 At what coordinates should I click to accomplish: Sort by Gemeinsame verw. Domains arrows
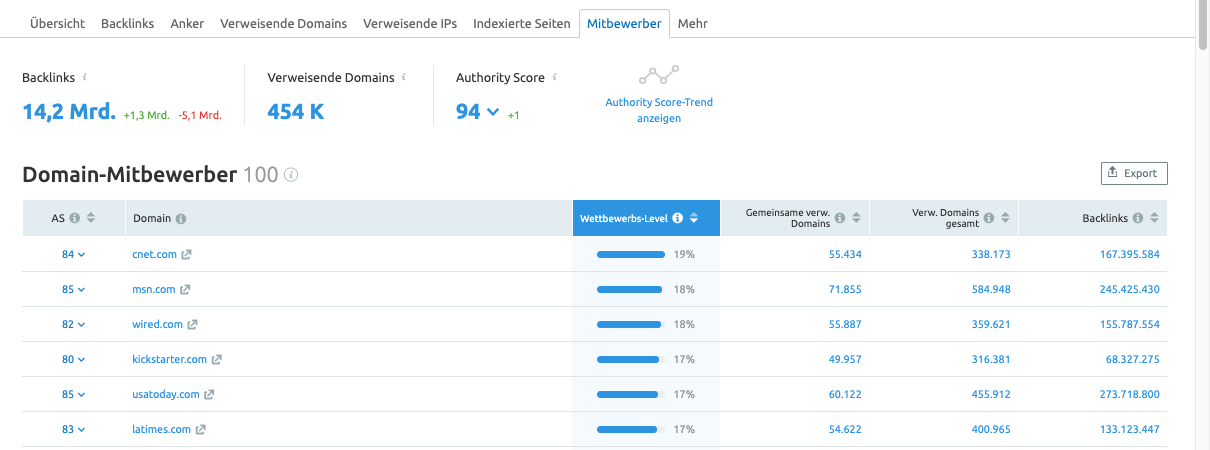tap(856, 218)
